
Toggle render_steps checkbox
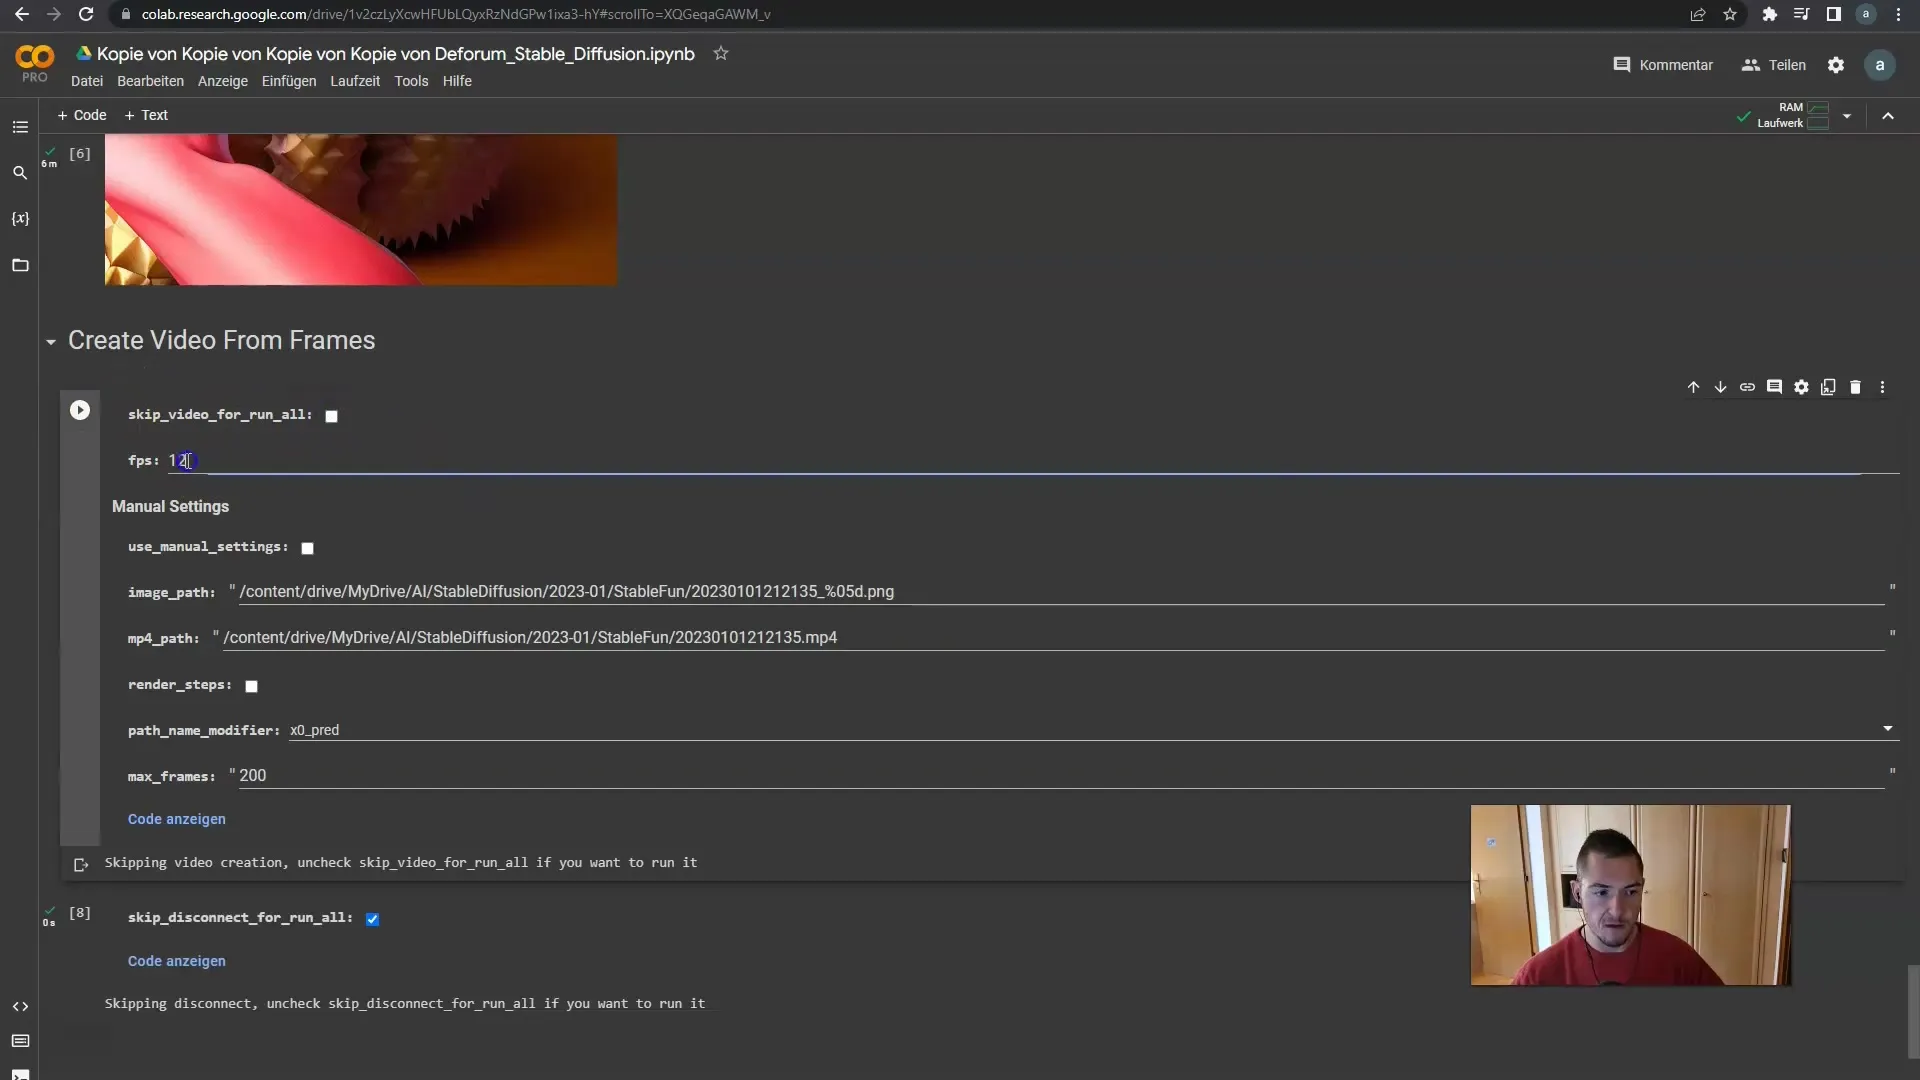251,684
